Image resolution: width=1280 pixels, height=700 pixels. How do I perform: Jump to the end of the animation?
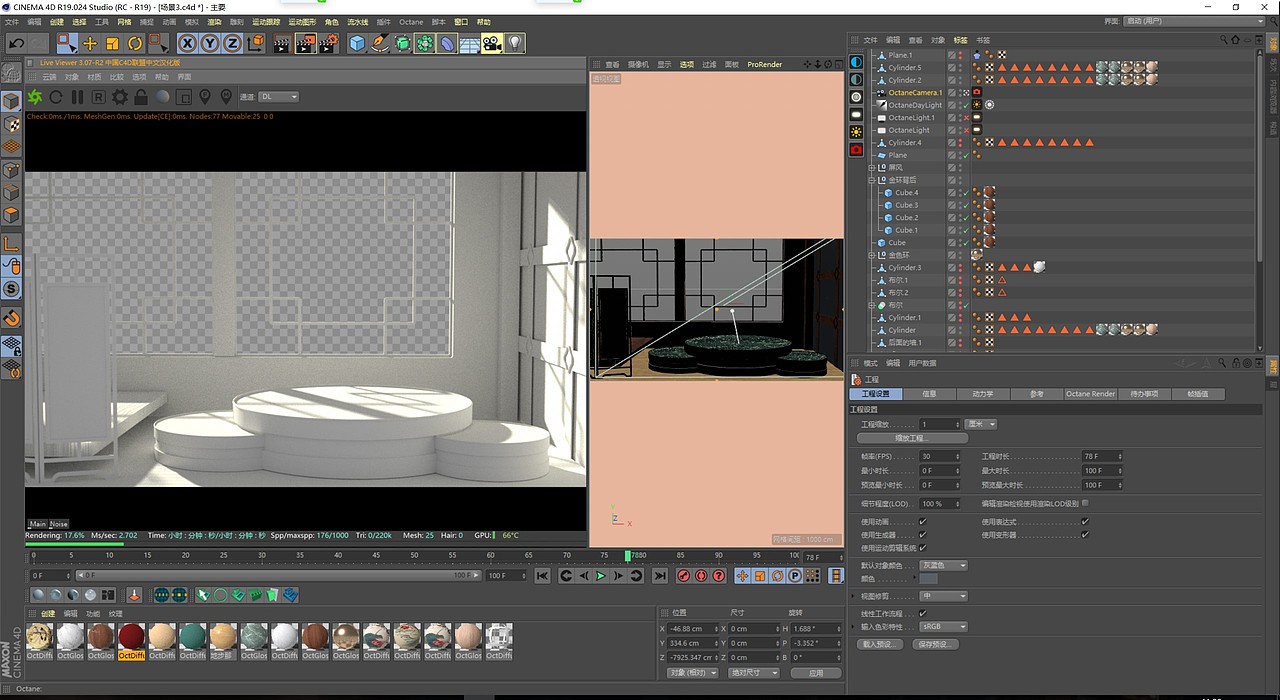click(x=660, y=576)
